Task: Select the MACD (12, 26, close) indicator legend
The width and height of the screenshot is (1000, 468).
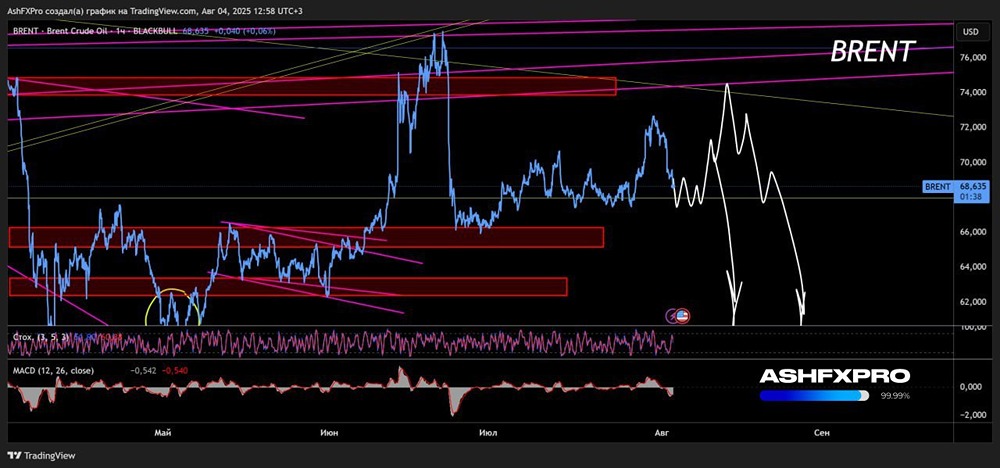Action: click(52, 370)
